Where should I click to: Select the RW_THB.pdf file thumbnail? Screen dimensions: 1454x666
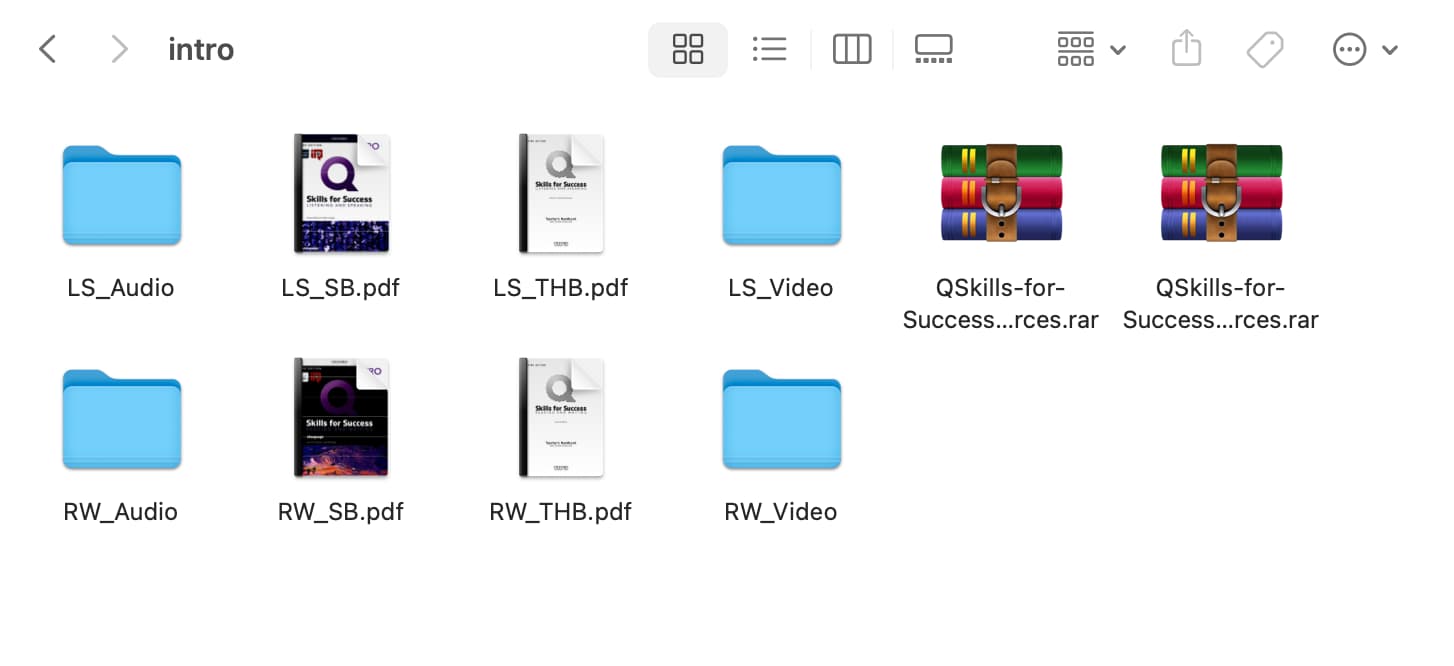561,417
